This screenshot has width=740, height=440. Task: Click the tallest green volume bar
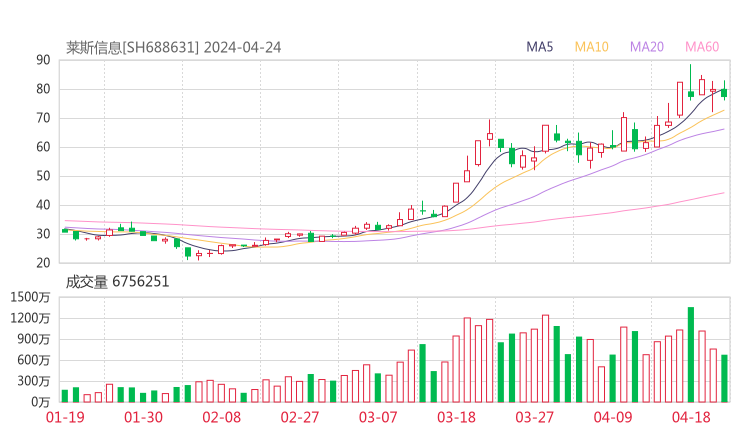[x=691, y=355]
